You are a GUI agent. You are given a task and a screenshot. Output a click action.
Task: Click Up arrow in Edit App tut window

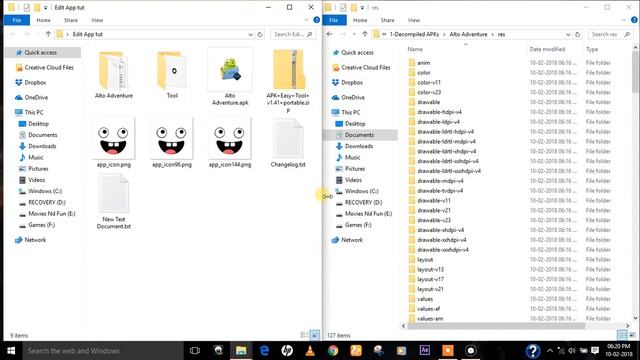pyautogui.click(x=48, y=34)
